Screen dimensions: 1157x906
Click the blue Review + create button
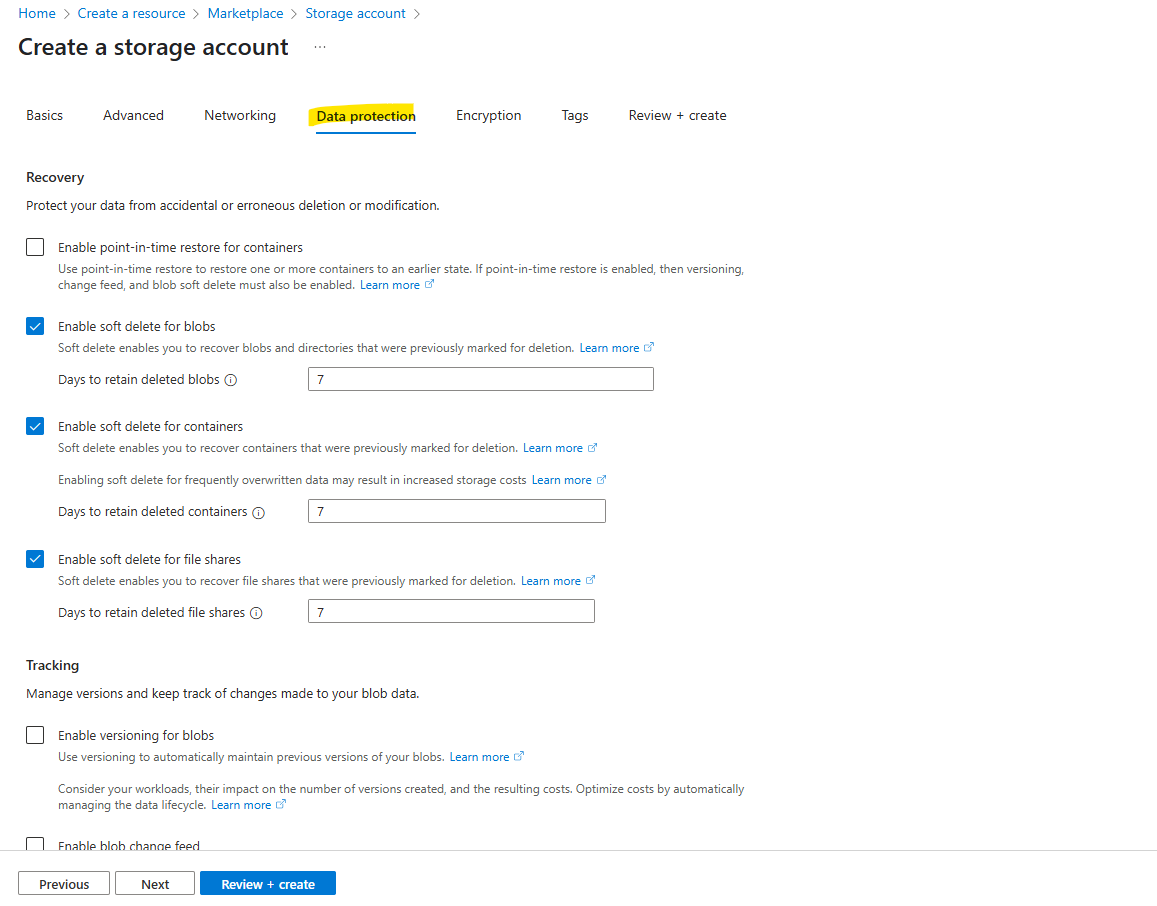[268, 884]
